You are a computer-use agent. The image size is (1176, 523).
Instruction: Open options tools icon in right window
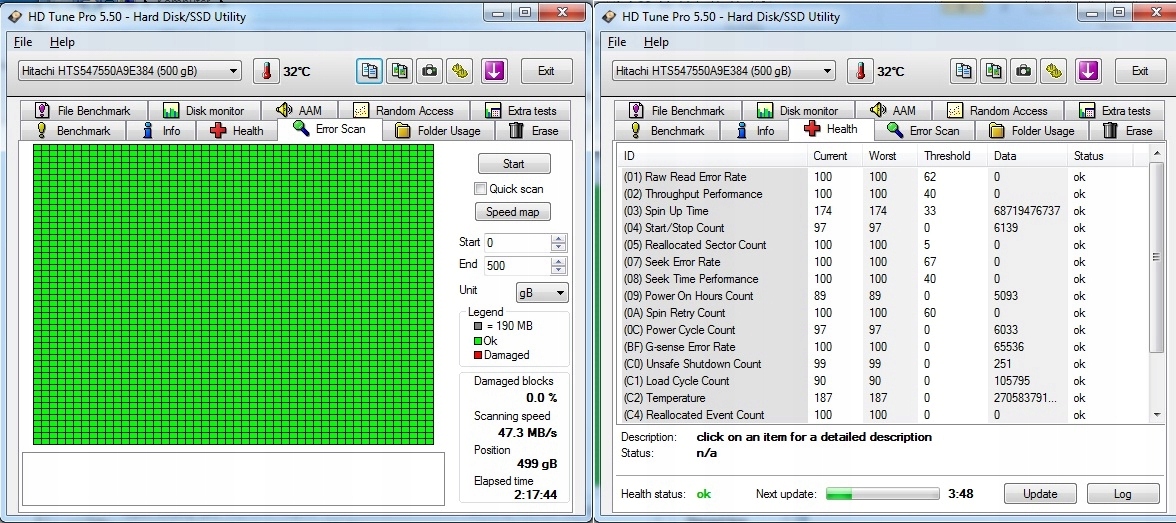(1054, 71)
